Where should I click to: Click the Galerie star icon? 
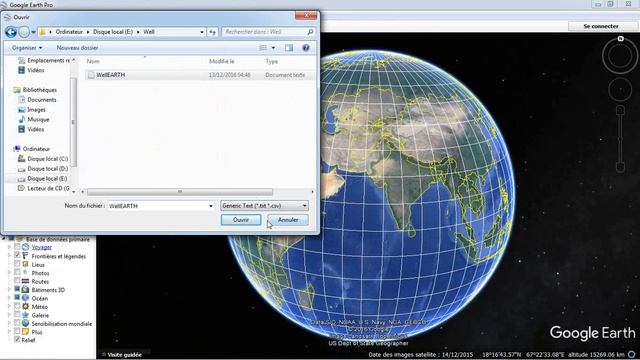pos(25,315)
